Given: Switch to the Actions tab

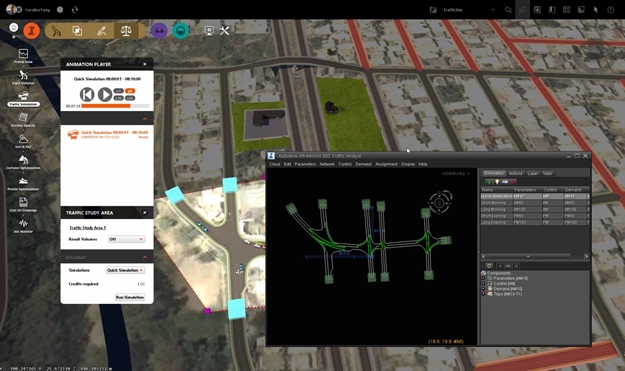Looking at the screenshot, I should click(515, 173).
